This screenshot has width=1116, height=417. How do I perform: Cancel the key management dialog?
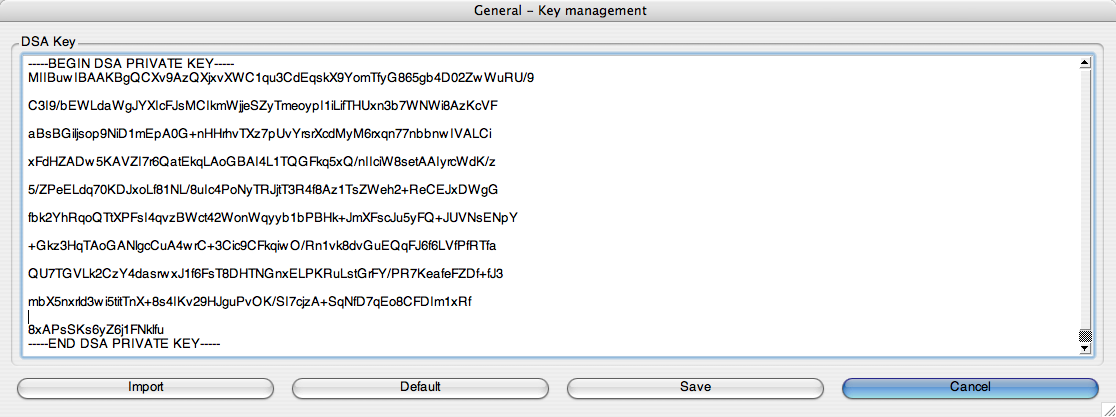969,387
